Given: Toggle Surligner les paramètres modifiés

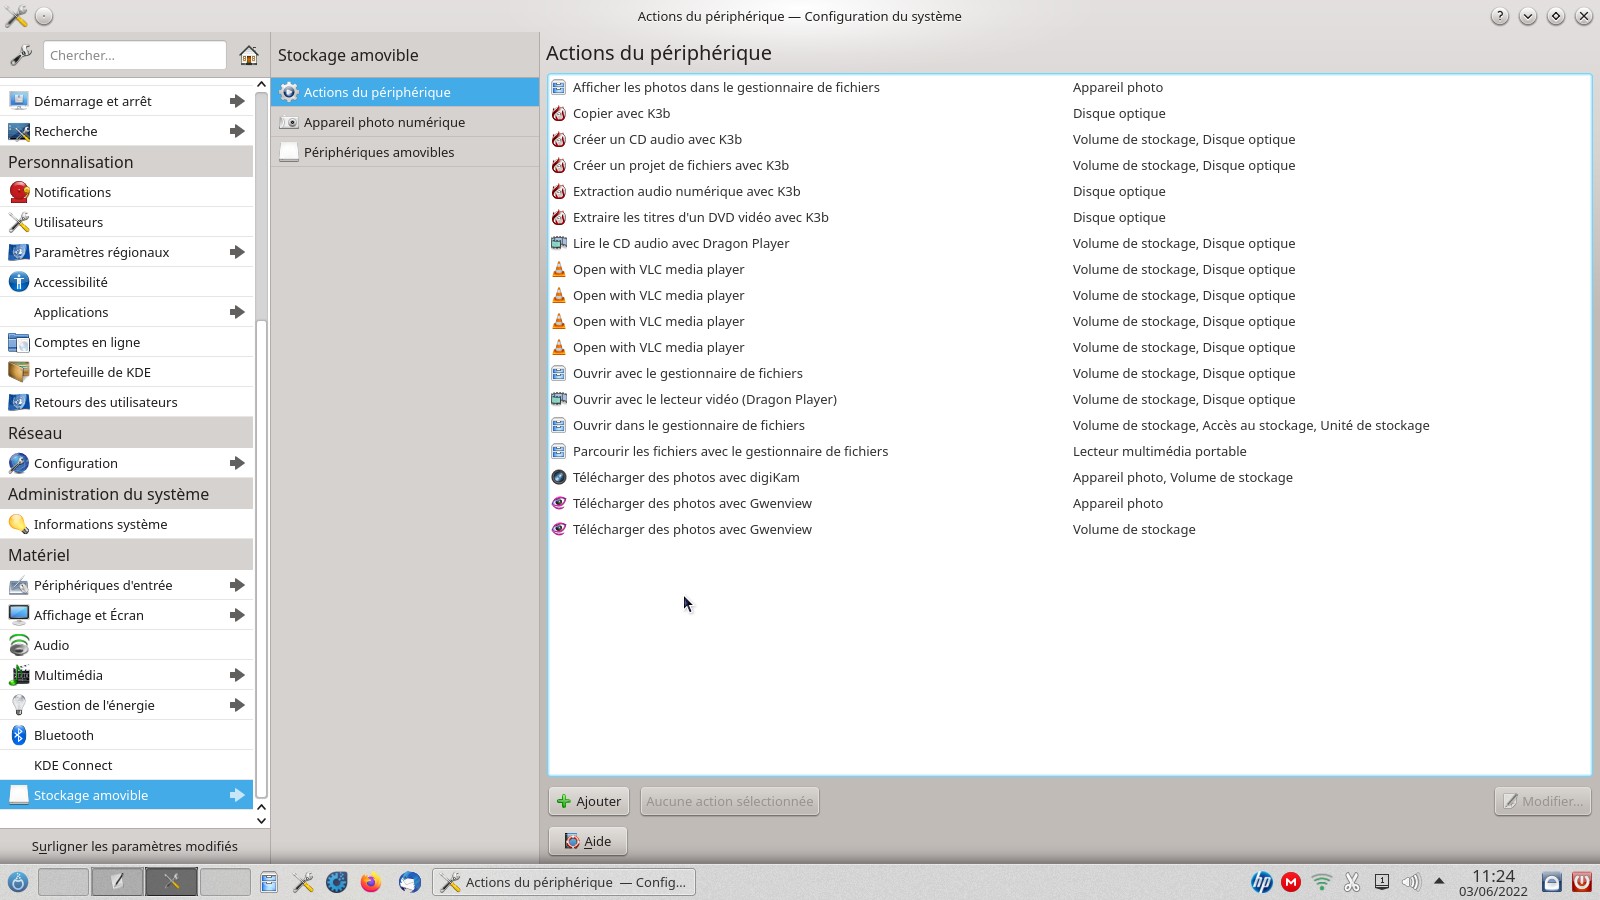Looking at the screenshot, I should [x=134, y=846].
